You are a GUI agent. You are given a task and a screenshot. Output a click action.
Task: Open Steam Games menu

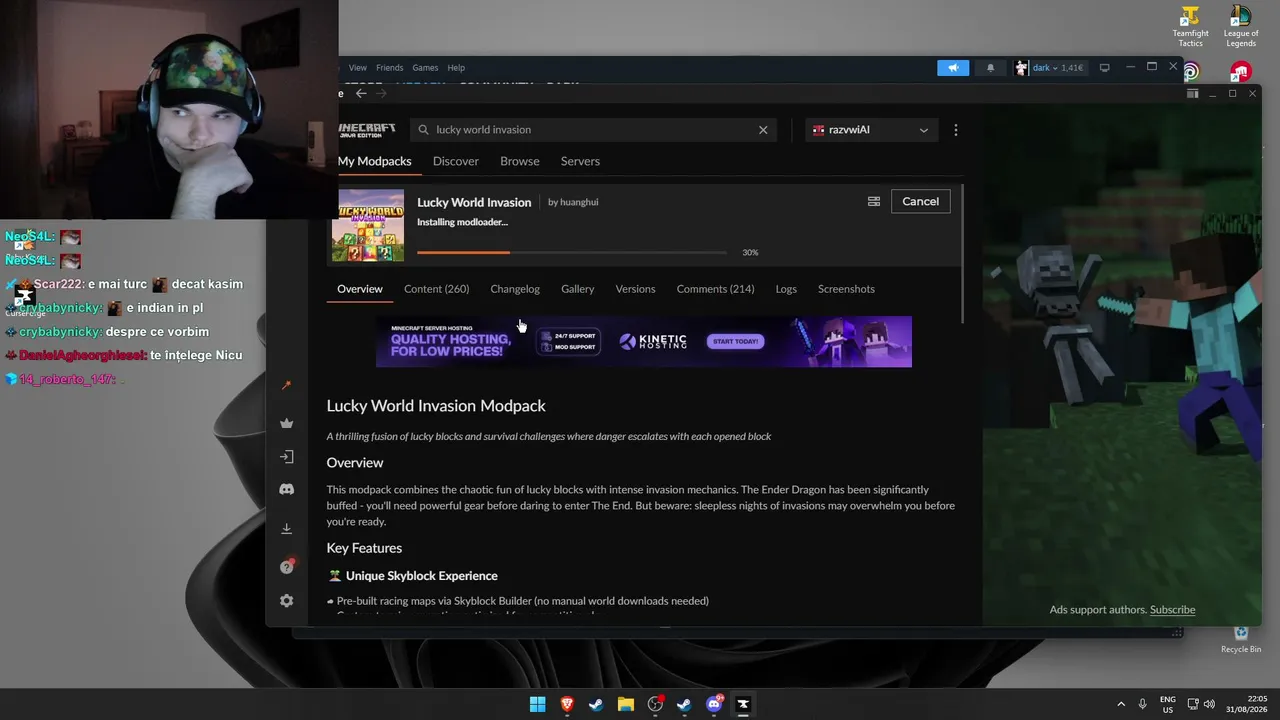(x=425, y=68)
